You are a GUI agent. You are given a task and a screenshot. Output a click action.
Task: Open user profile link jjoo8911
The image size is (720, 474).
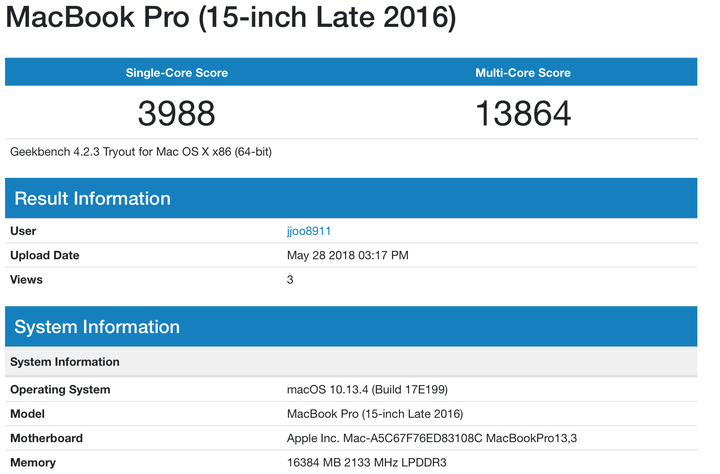(x=309, y=231)
